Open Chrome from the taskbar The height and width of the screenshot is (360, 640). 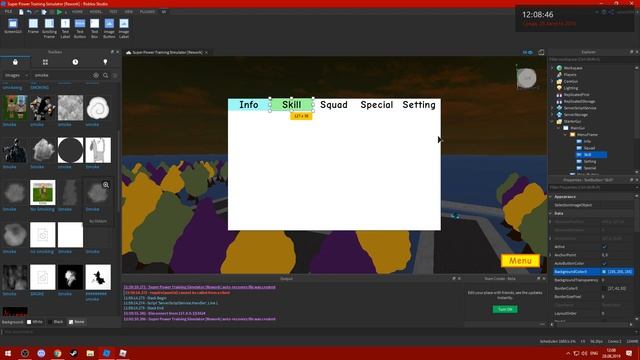(x=58, y=353)
